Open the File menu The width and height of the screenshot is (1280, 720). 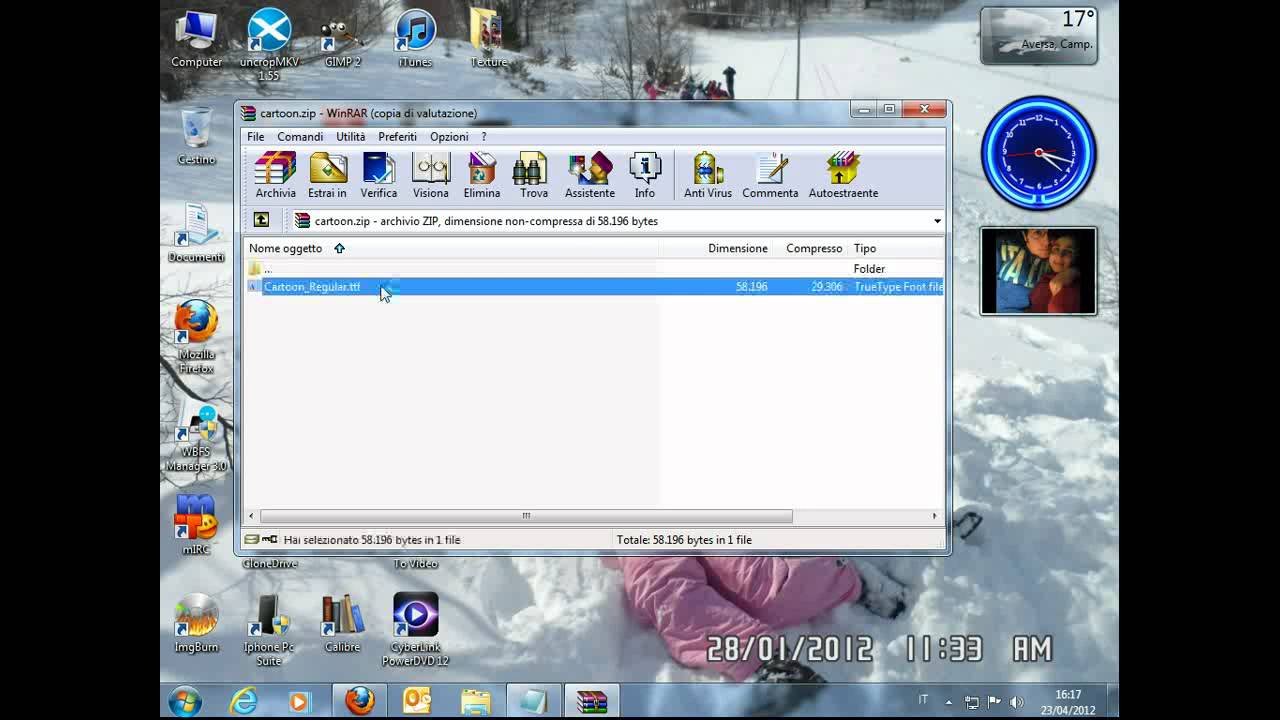coord(256,137)
